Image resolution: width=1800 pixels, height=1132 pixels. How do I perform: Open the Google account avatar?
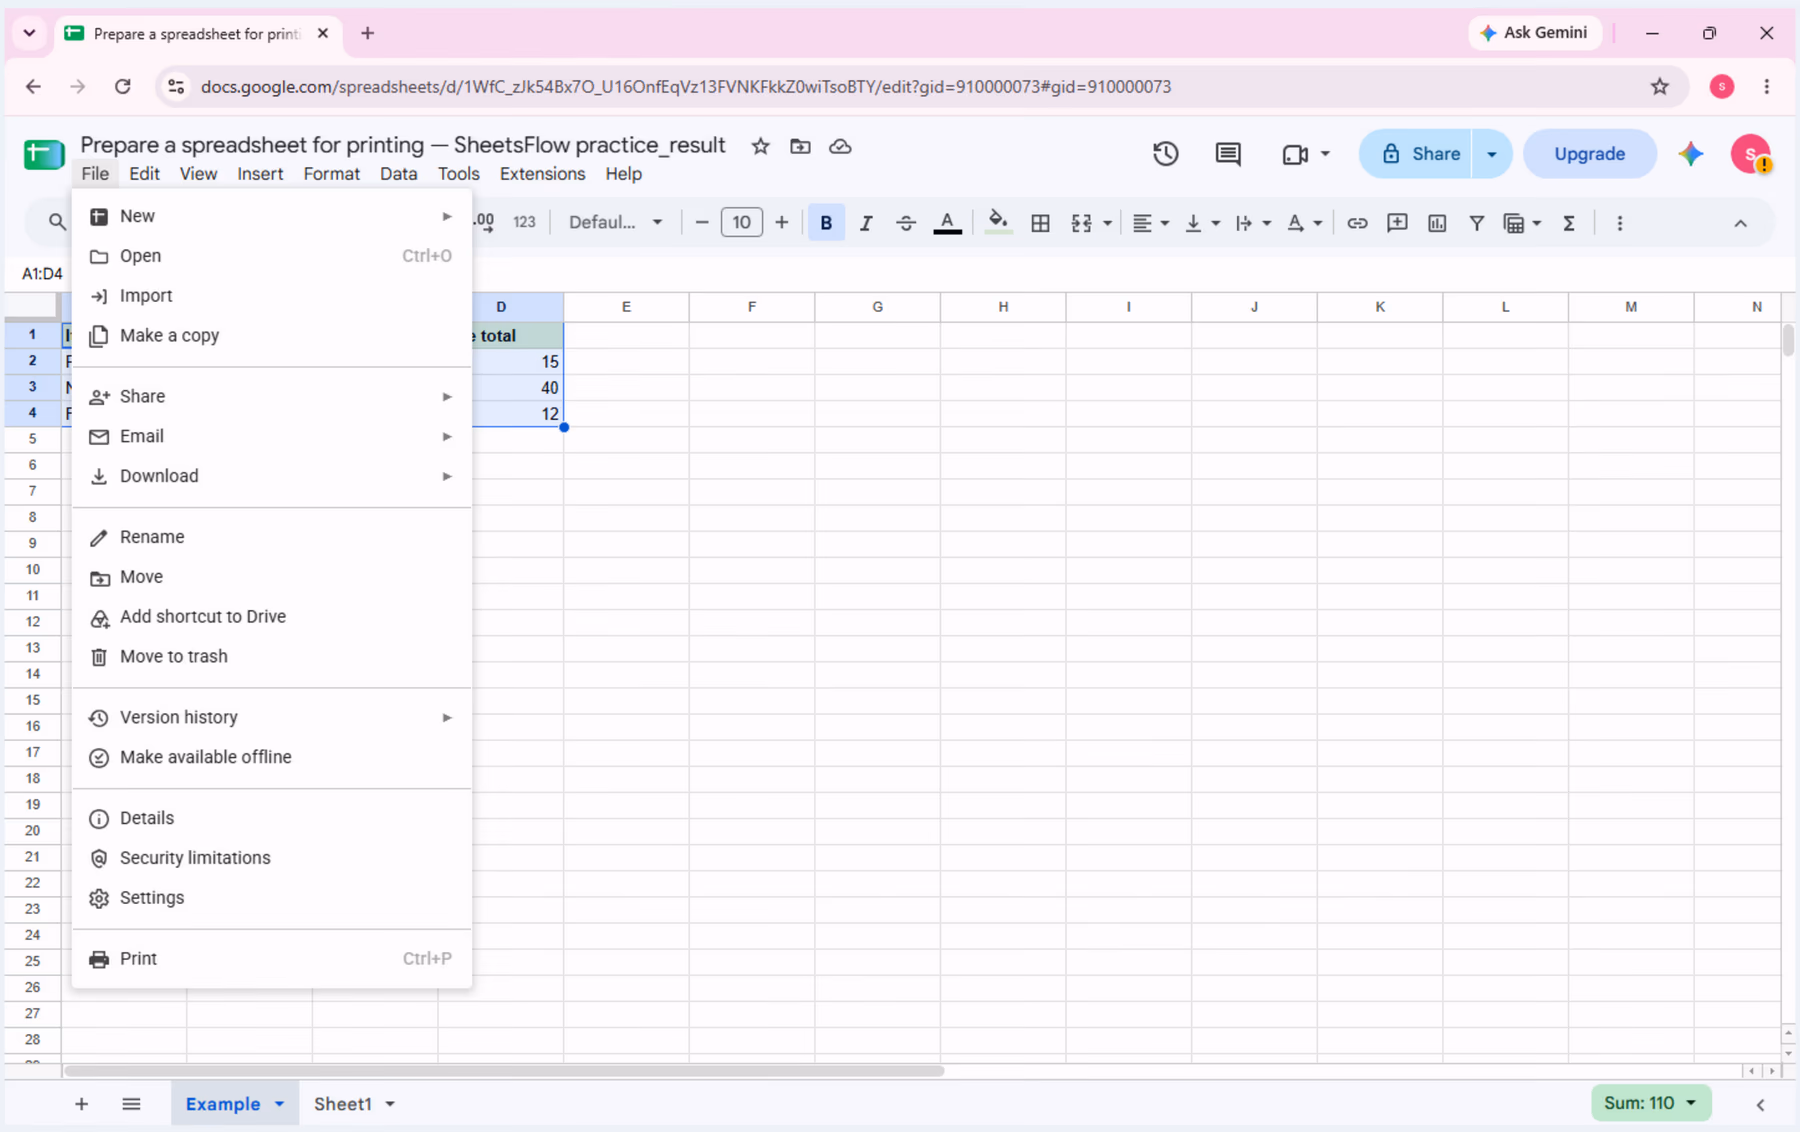point(1751,154)
